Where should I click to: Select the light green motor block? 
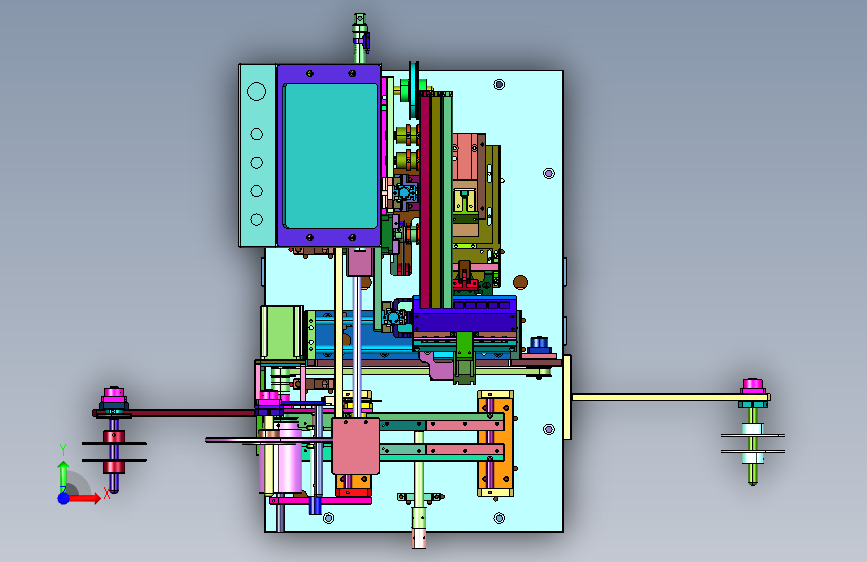[x=282, y=332]
